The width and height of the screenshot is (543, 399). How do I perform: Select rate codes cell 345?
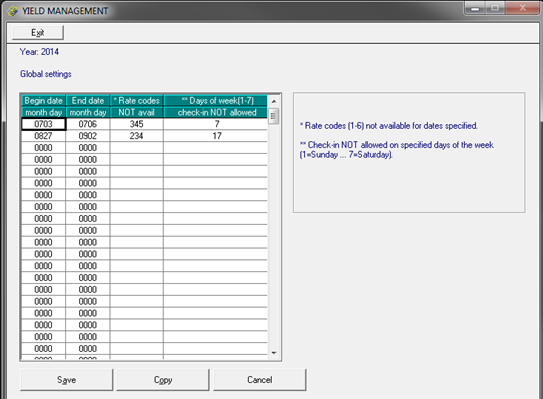tap(136, 124)
